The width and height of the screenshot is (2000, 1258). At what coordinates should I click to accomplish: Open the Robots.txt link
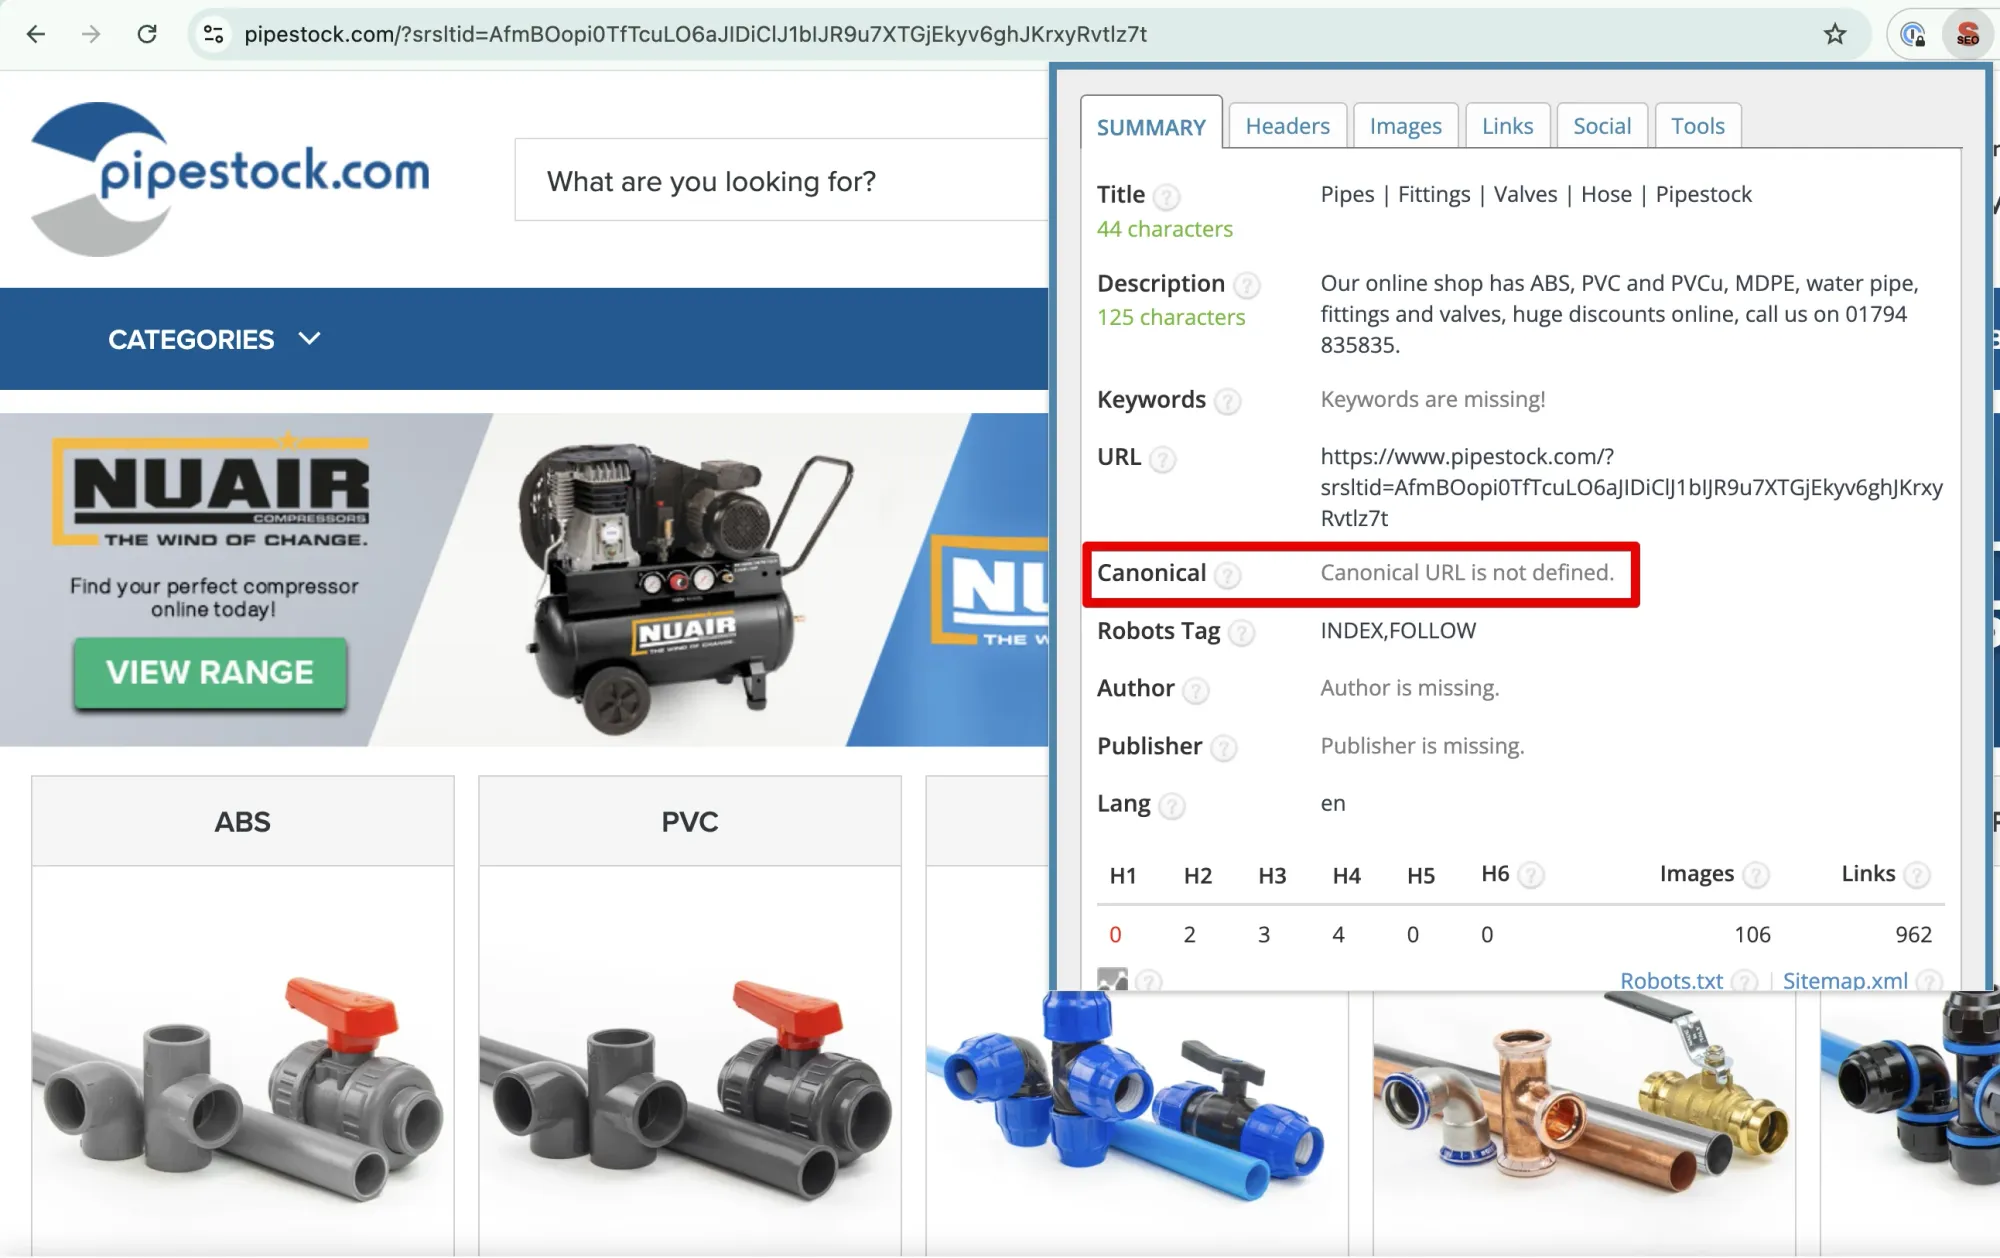[1671, 981]
